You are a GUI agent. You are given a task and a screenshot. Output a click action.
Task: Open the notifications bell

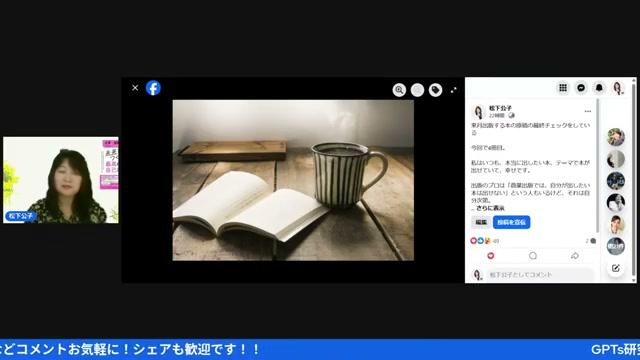(x=599, y=88)
